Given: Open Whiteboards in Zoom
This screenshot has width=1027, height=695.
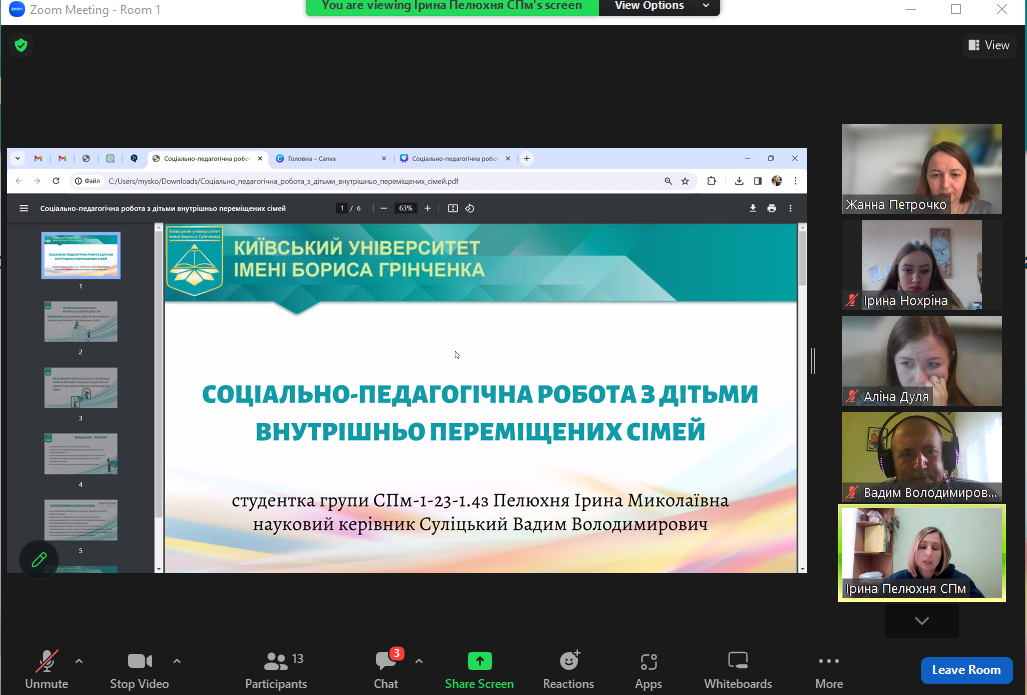Looking at the screenshot, I should (x=737, y=668).
